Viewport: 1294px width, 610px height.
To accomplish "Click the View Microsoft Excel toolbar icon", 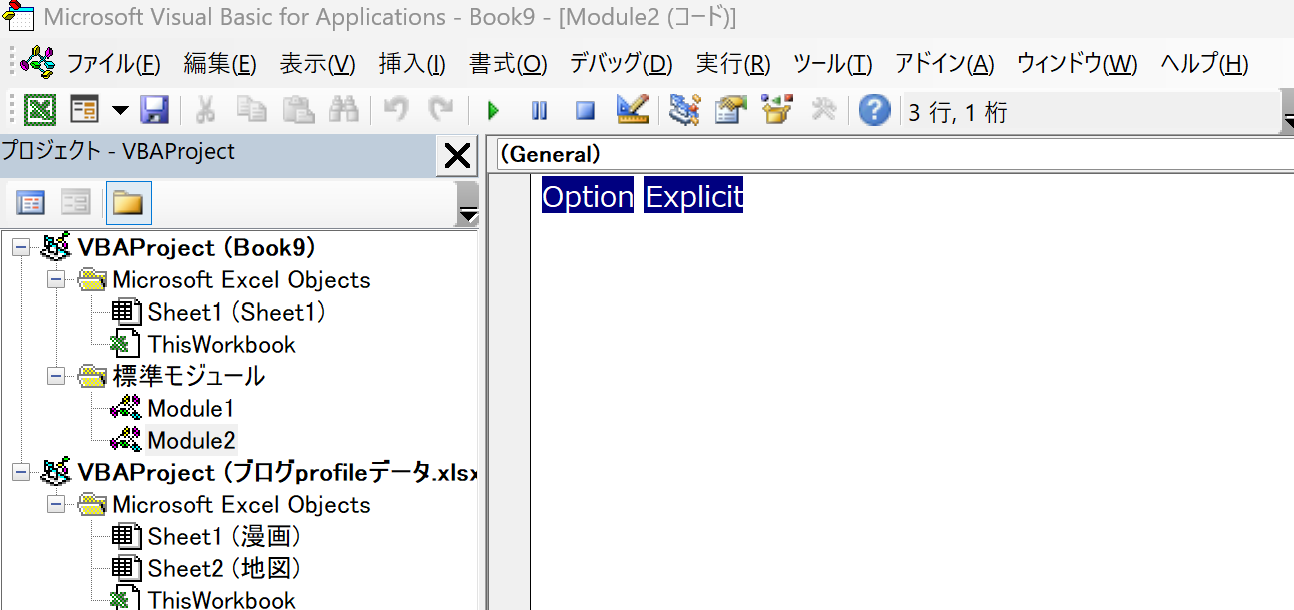I will tap(40, 110).
